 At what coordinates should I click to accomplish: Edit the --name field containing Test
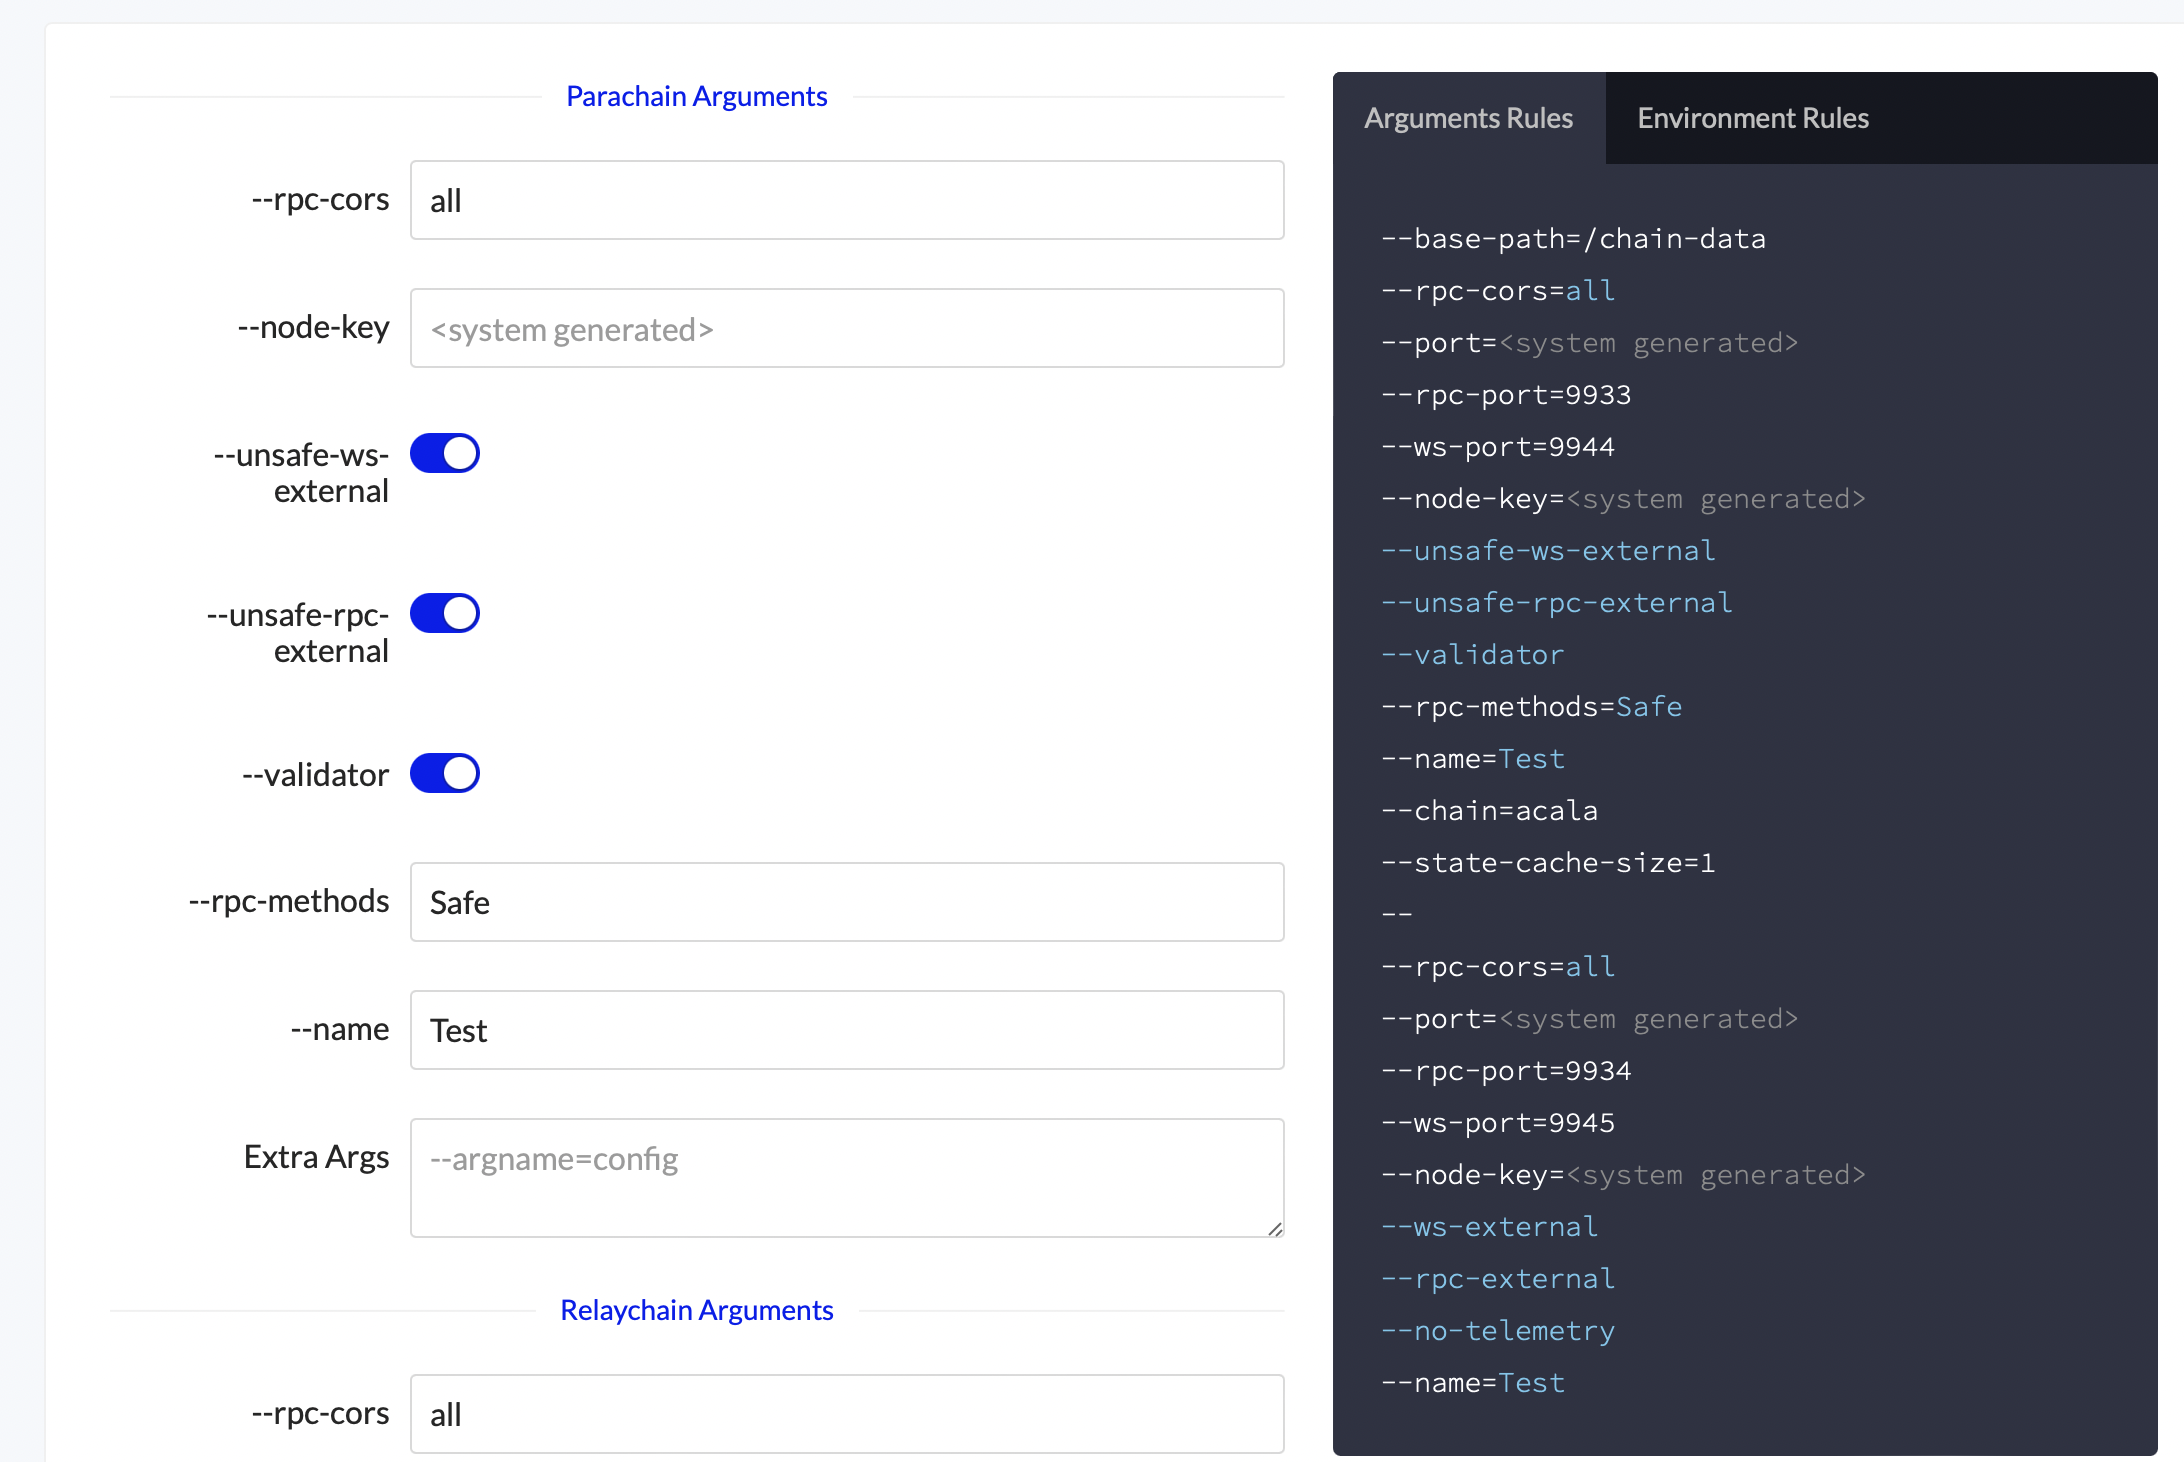point(846,1030)
